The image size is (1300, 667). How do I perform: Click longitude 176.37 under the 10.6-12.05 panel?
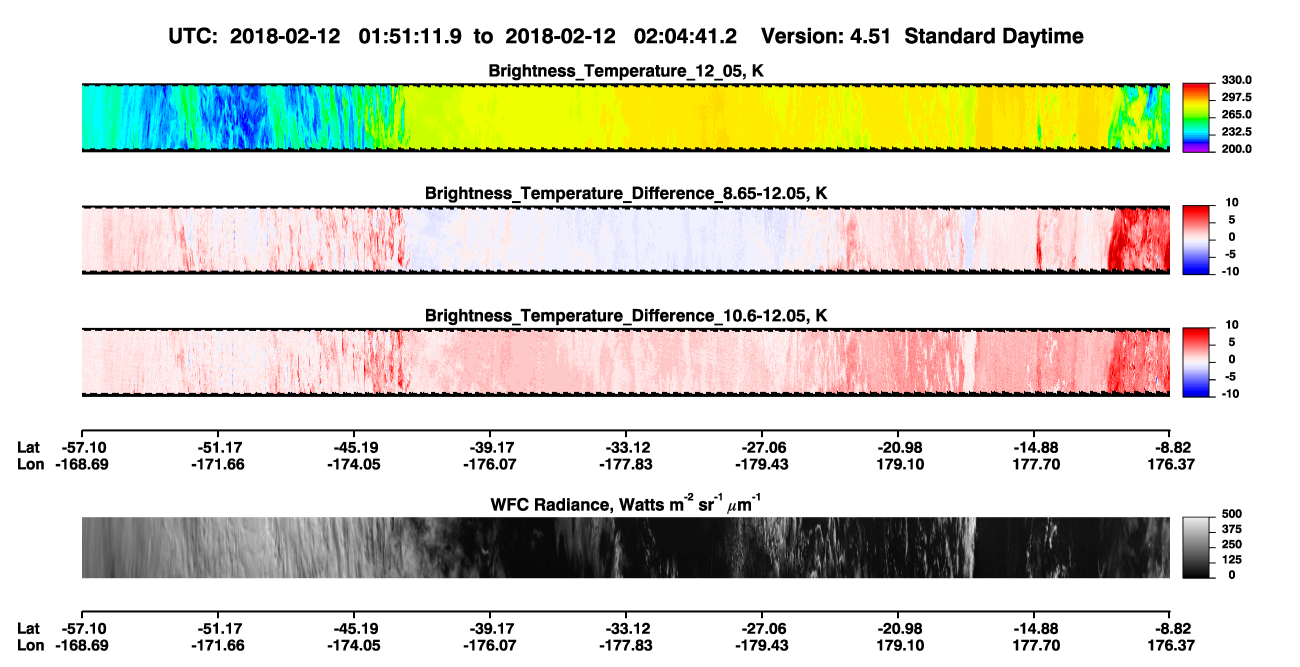point(1170,464)
